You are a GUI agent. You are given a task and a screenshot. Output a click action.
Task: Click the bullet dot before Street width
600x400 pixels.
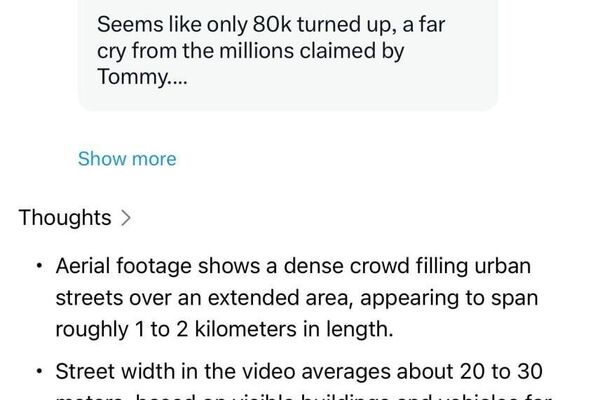38,372
